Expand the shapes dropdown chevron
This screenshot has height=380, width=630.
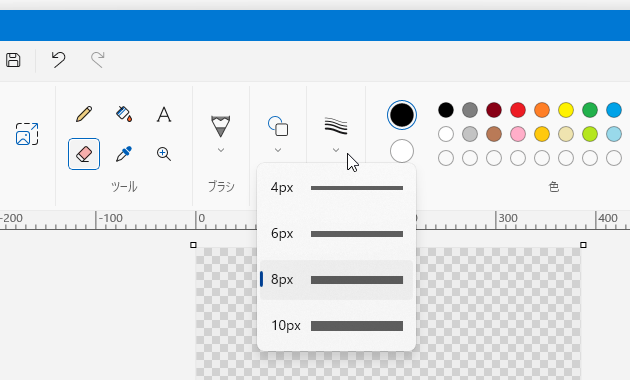click(278, 150)
